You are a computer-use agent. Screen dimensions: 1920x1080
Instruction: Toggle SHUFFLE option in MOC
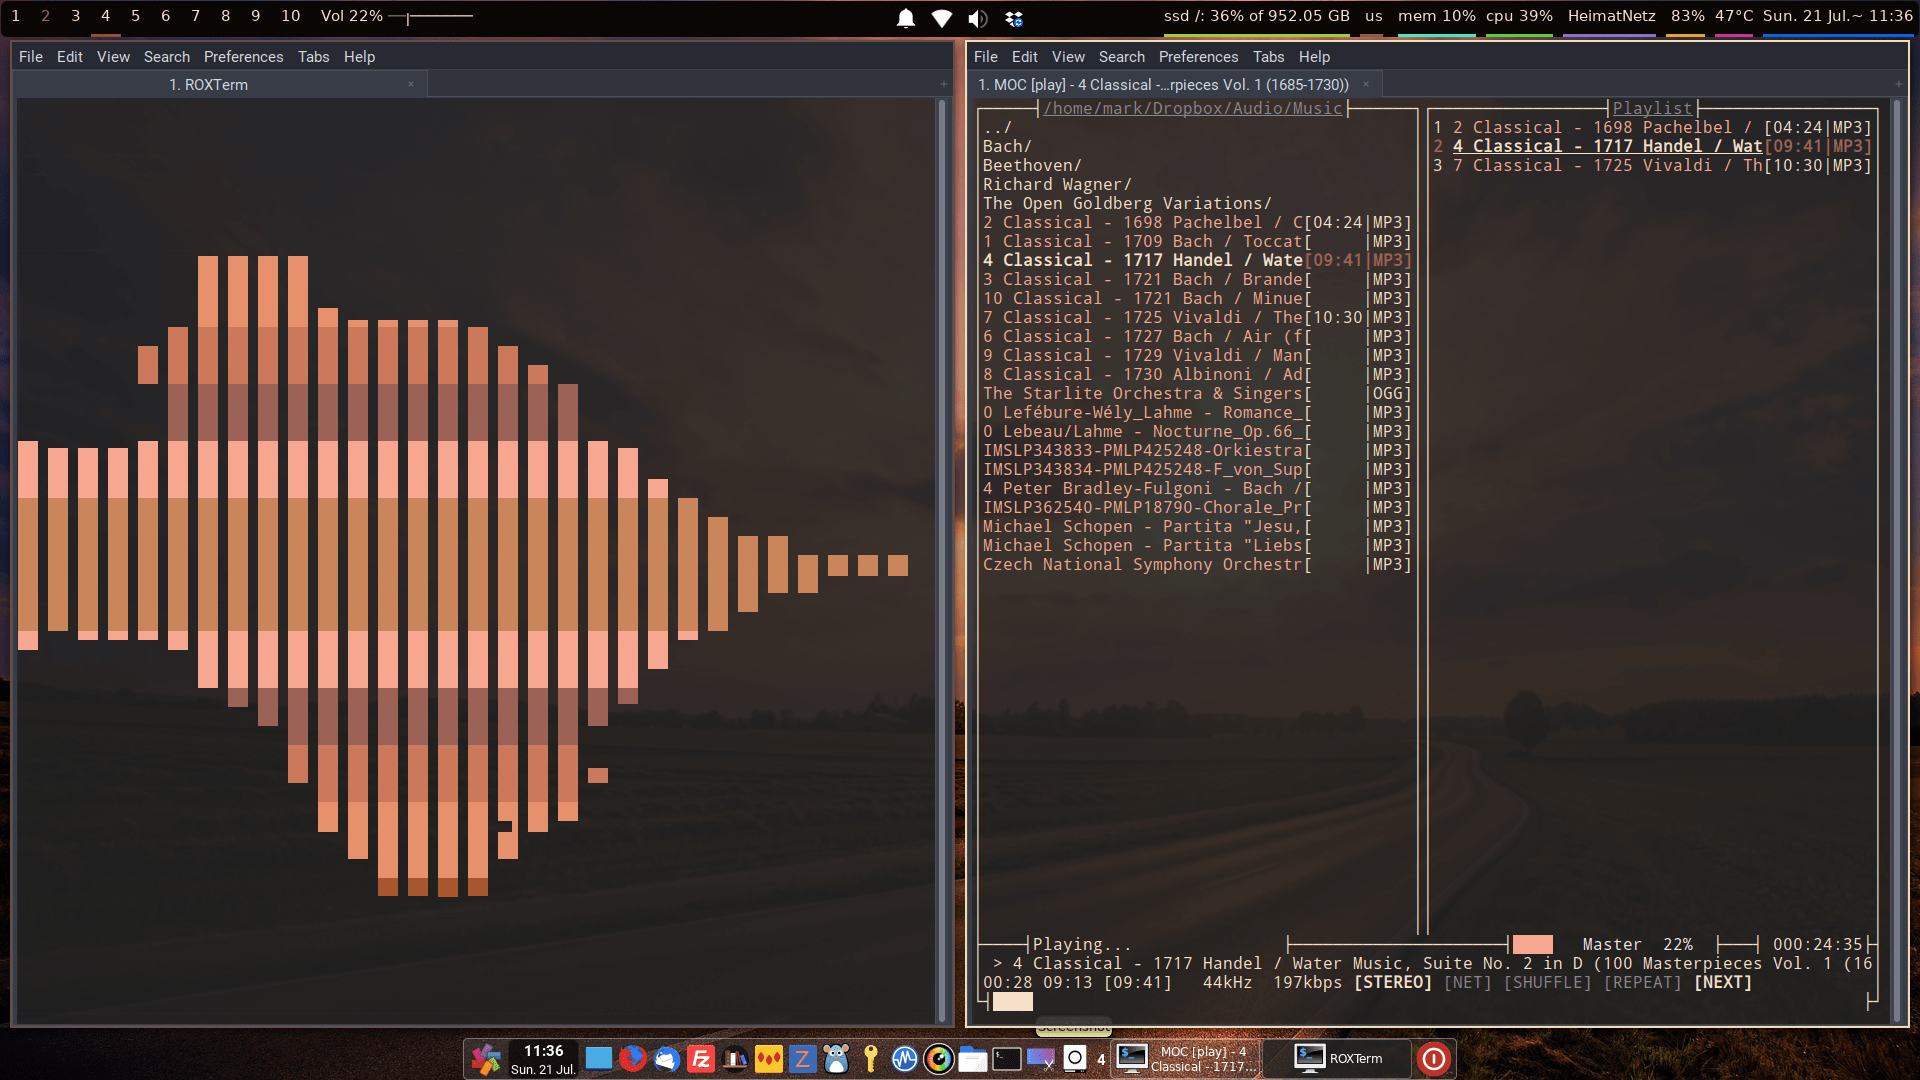click(1547, 983)
